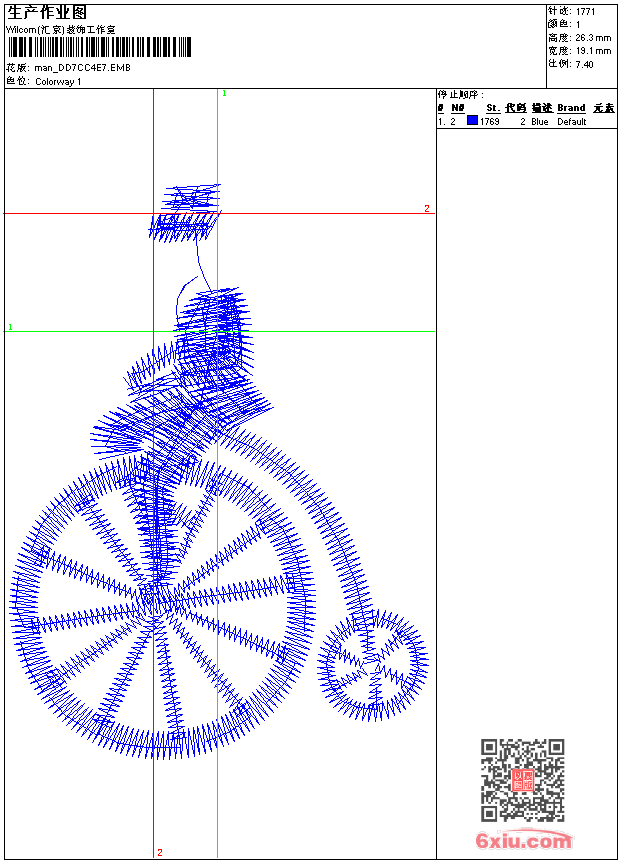Select the Blue stop sequence row
The width and height of the screenshot is (620, 860).
coord(525,121)
